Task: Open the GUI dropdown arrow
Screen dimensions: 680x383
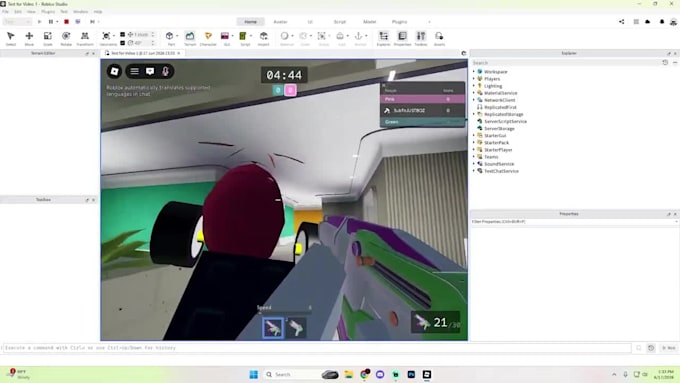Action: (x=232, y=36)
